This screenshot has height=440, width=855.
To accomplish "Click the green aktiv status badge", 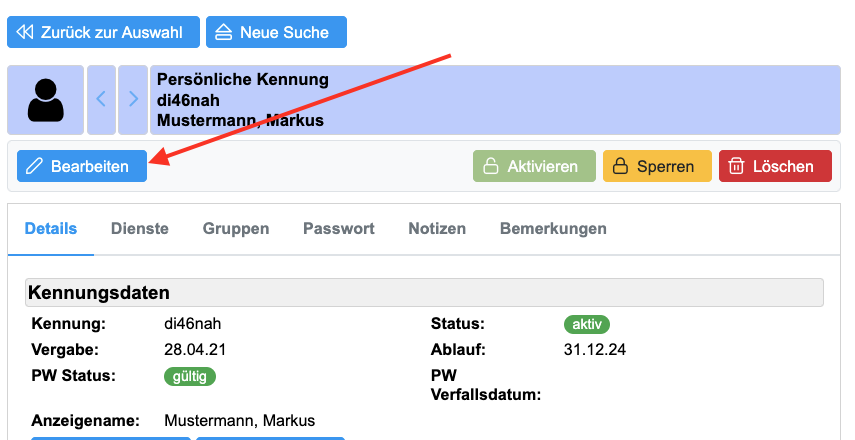I will pos(587,324).
